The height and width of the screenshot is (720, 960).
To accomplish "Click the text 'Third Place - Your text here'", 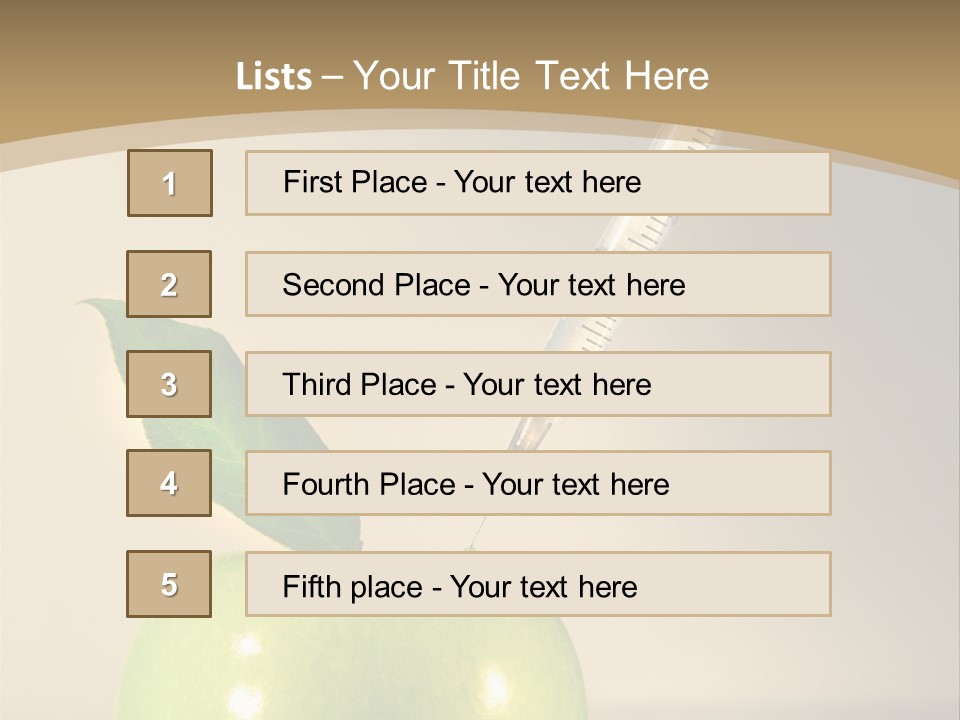I will coord(467,384).
